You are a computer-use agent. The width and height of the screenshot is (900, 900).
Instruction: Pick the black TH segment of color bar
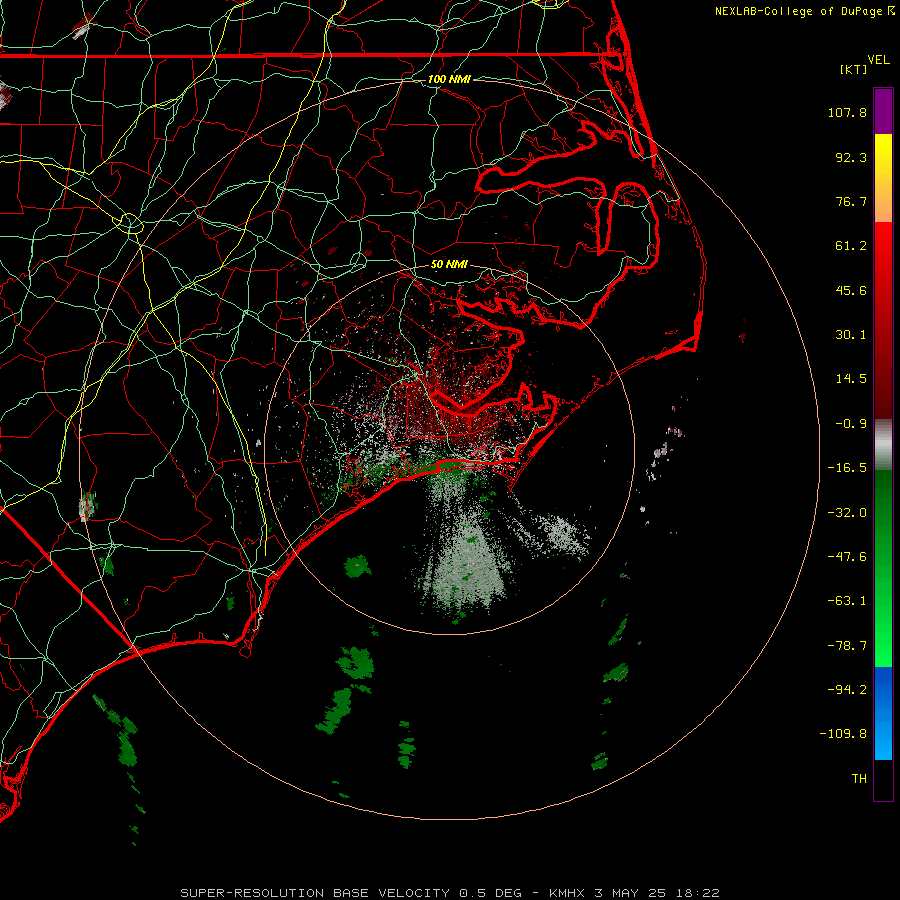(x=883, y=779)
